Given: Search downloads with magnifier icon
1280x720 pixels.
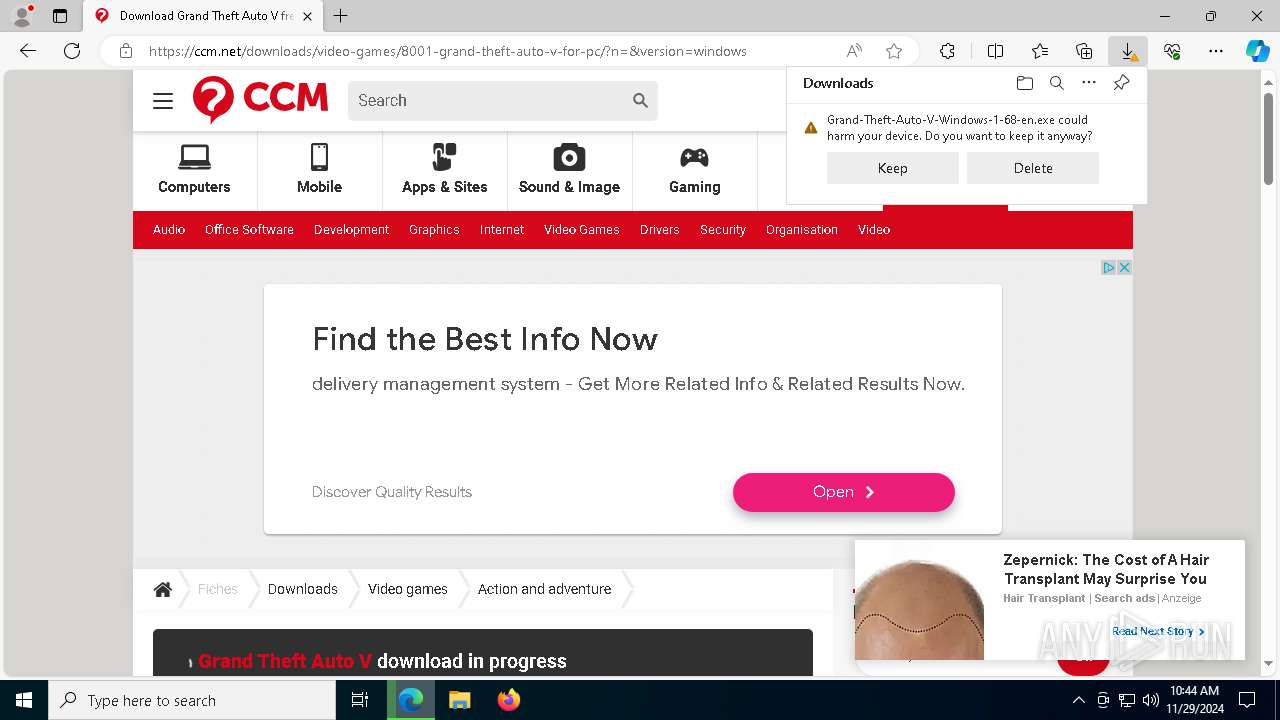Looking at the screenshot, I should 1056,83.
